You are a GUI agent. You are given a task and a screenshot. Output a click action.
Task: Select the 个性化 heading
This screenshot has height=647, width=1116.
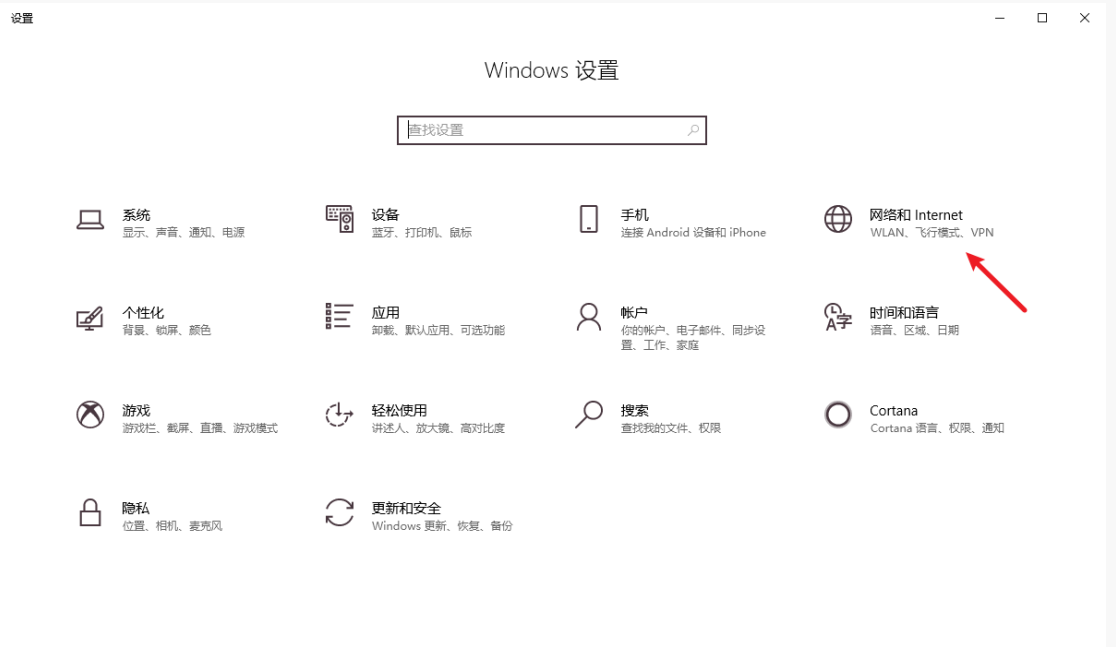point(143,312)
